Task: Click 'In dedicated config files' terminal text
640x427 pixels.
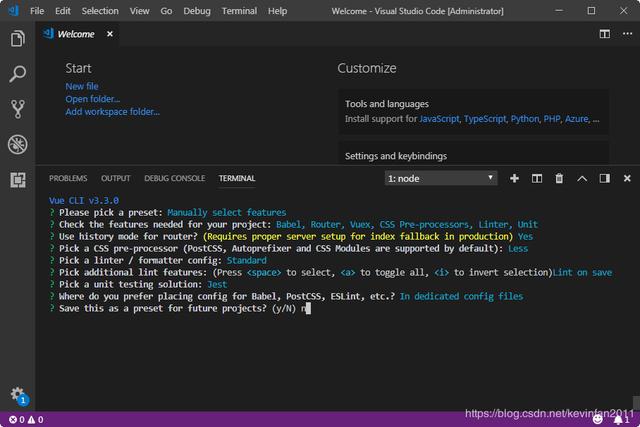Action: click(x=461, y=296)
